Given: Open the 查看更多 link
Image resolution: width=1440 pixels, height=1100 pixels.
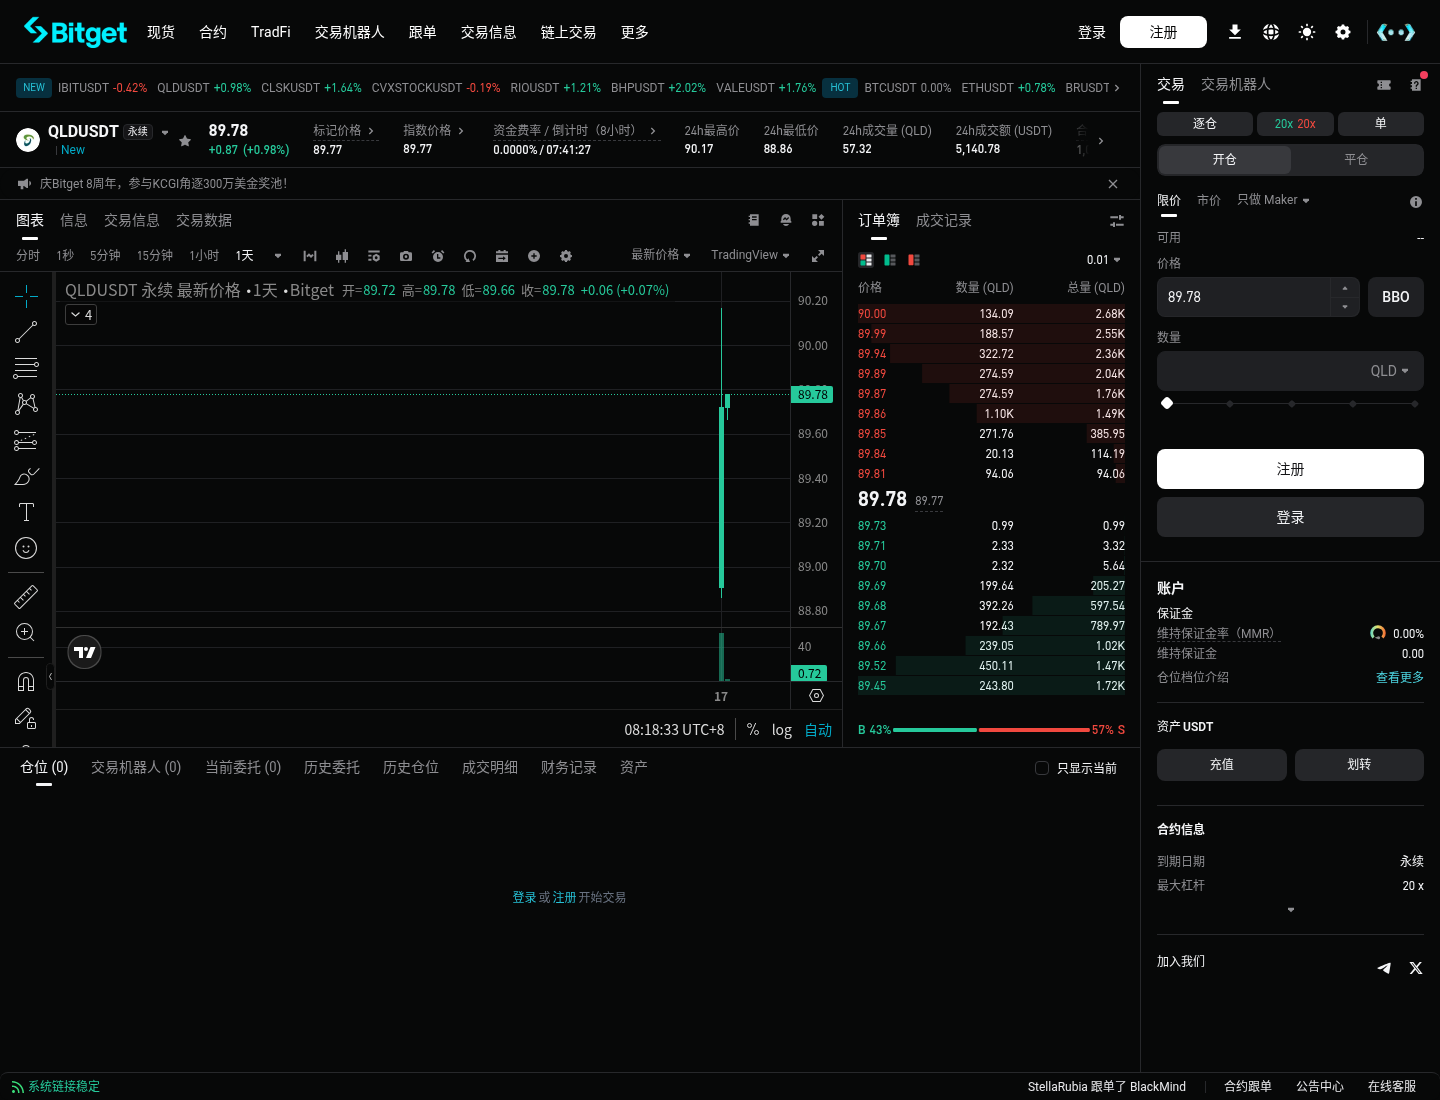Looking at the screenshot, I should click(x=1400, y=678).
